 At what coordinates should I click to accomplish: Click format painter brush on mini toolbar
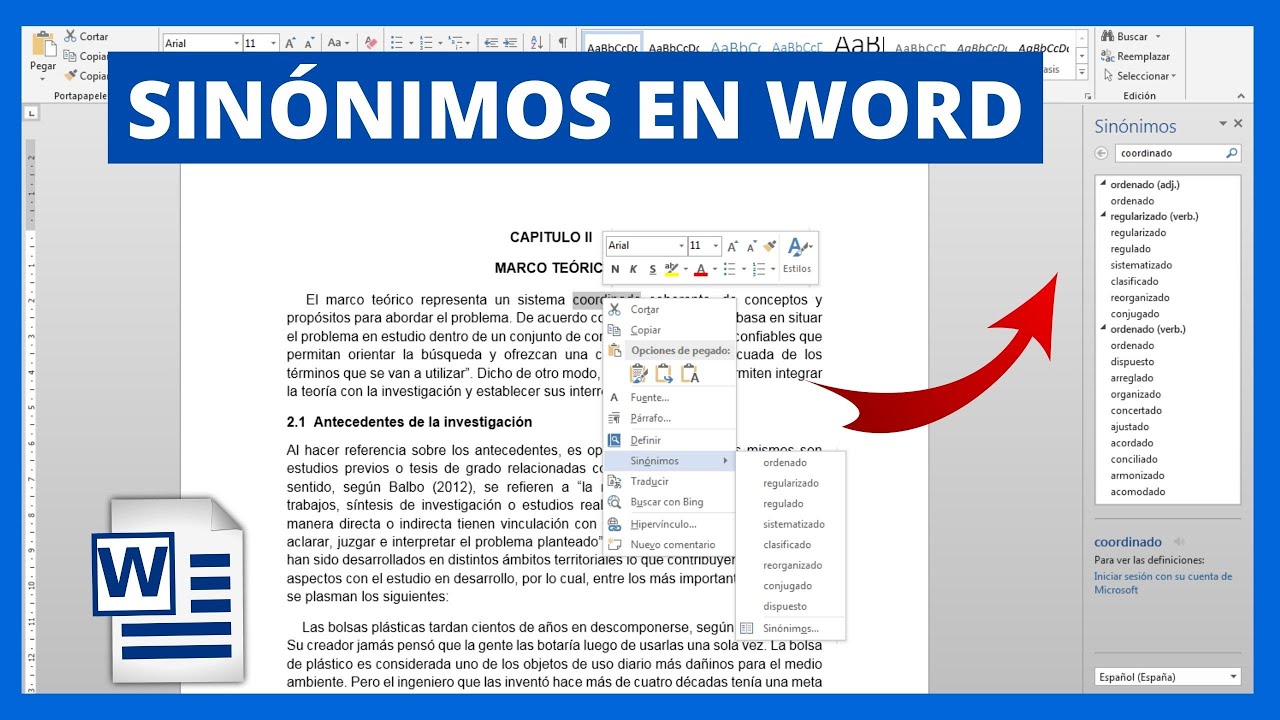[x=769, y=246]
